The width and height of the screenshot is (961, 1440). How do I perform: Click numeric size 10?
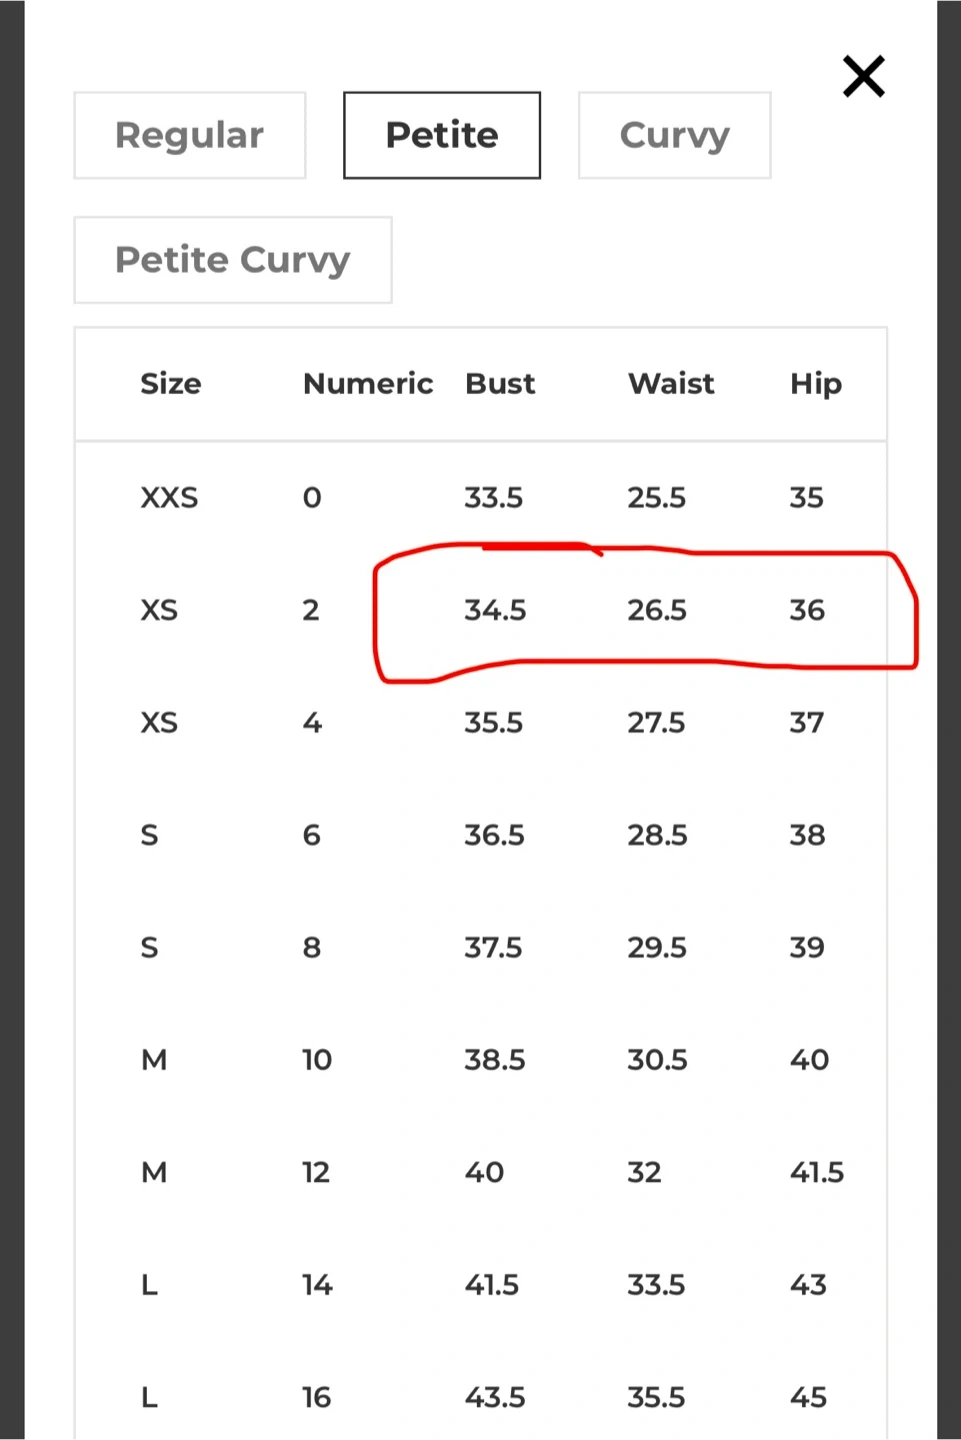tap(317, 1060)
